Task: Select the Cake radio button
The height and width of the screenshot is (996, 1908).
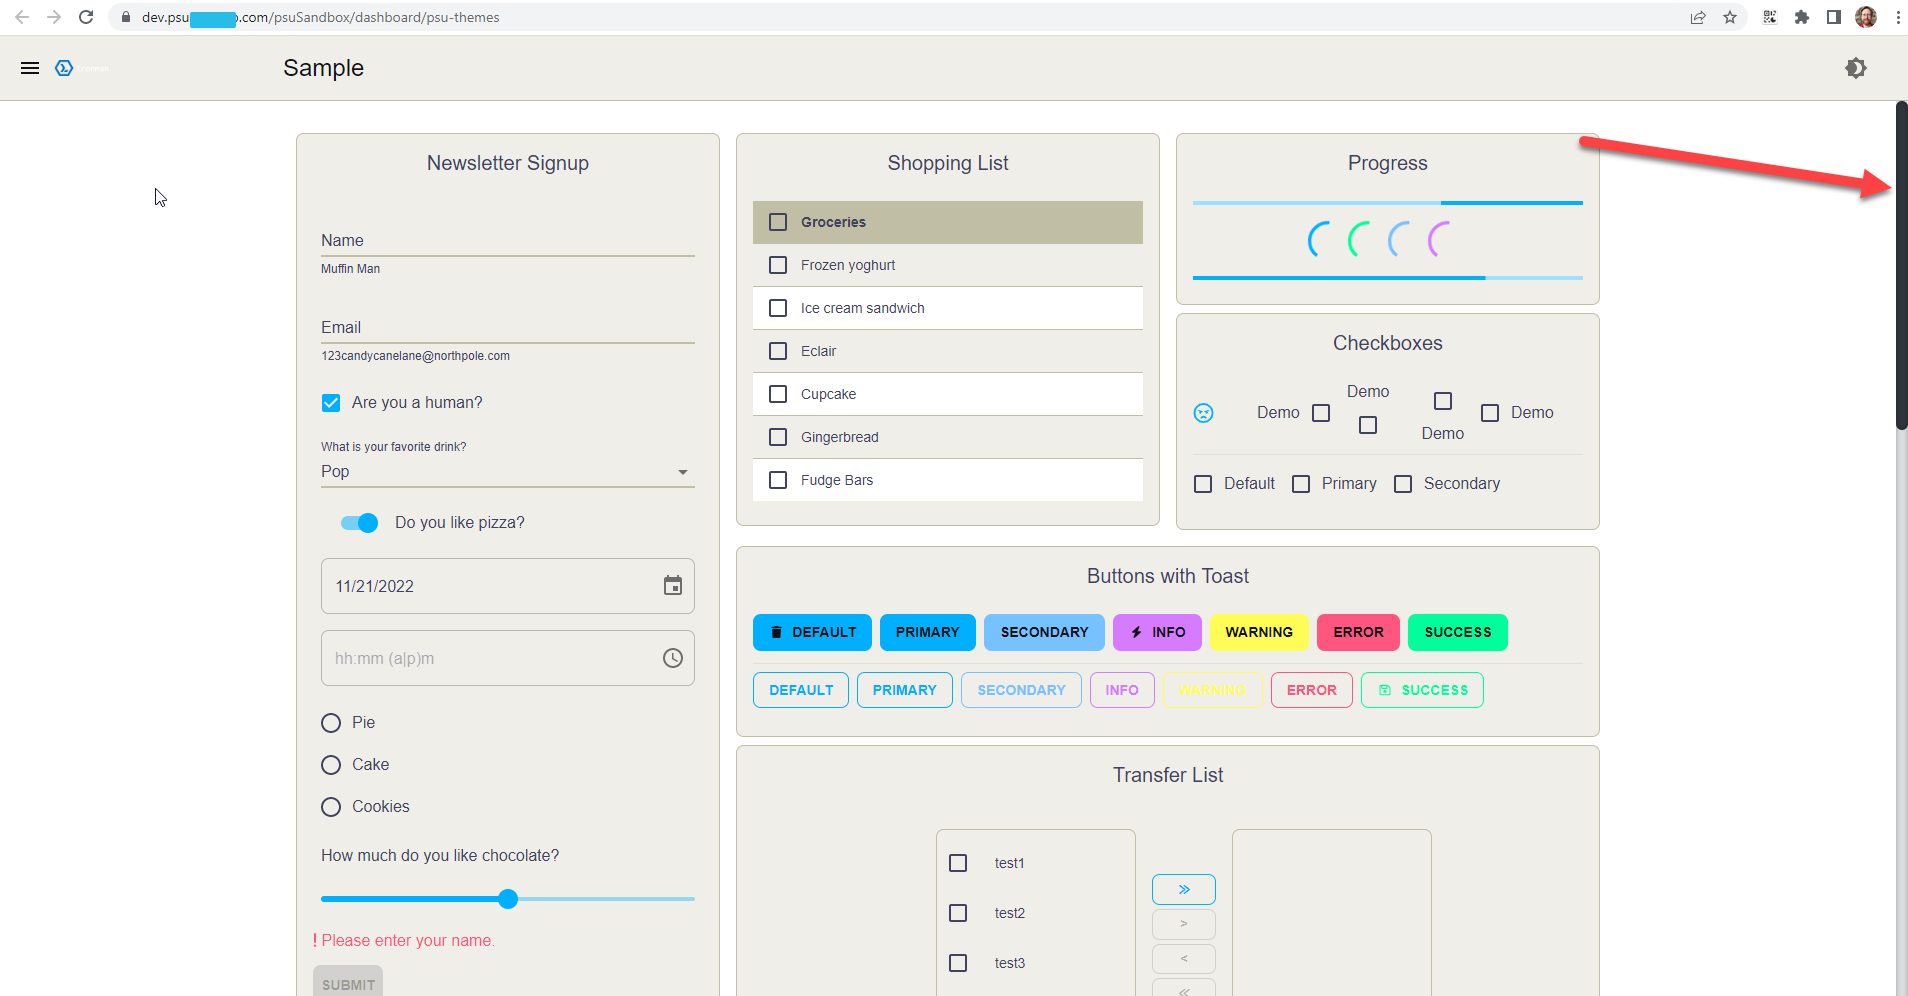Action: point(330,764)
